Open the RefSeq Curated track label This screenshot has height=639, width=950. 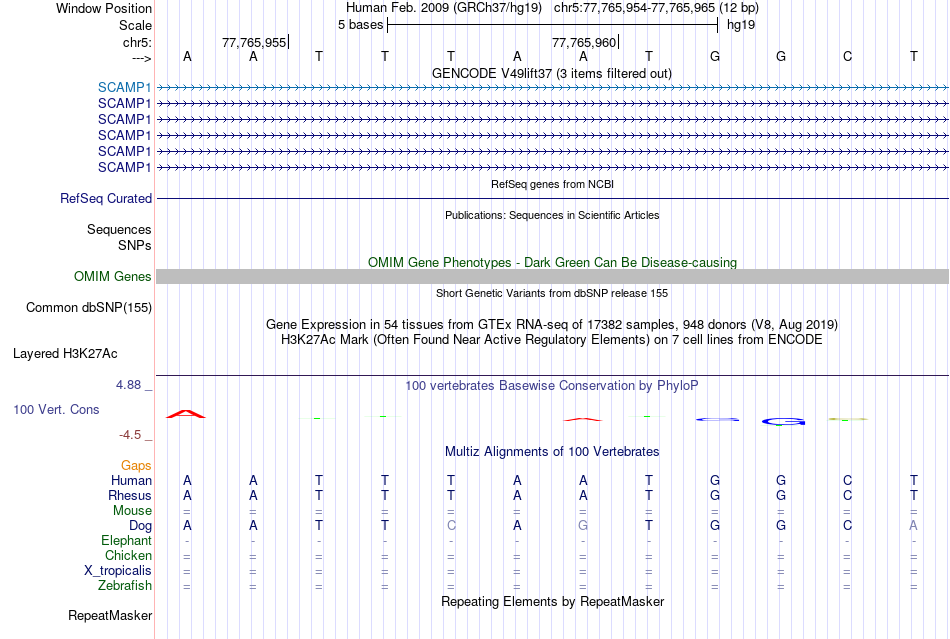point(106,198)
